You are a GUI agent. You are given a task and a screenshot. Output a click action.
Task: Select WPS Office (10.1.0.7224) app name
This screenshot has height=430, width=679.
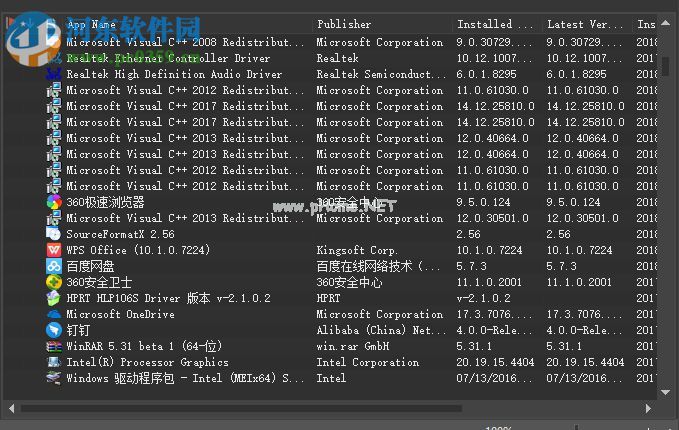[138, 250]
